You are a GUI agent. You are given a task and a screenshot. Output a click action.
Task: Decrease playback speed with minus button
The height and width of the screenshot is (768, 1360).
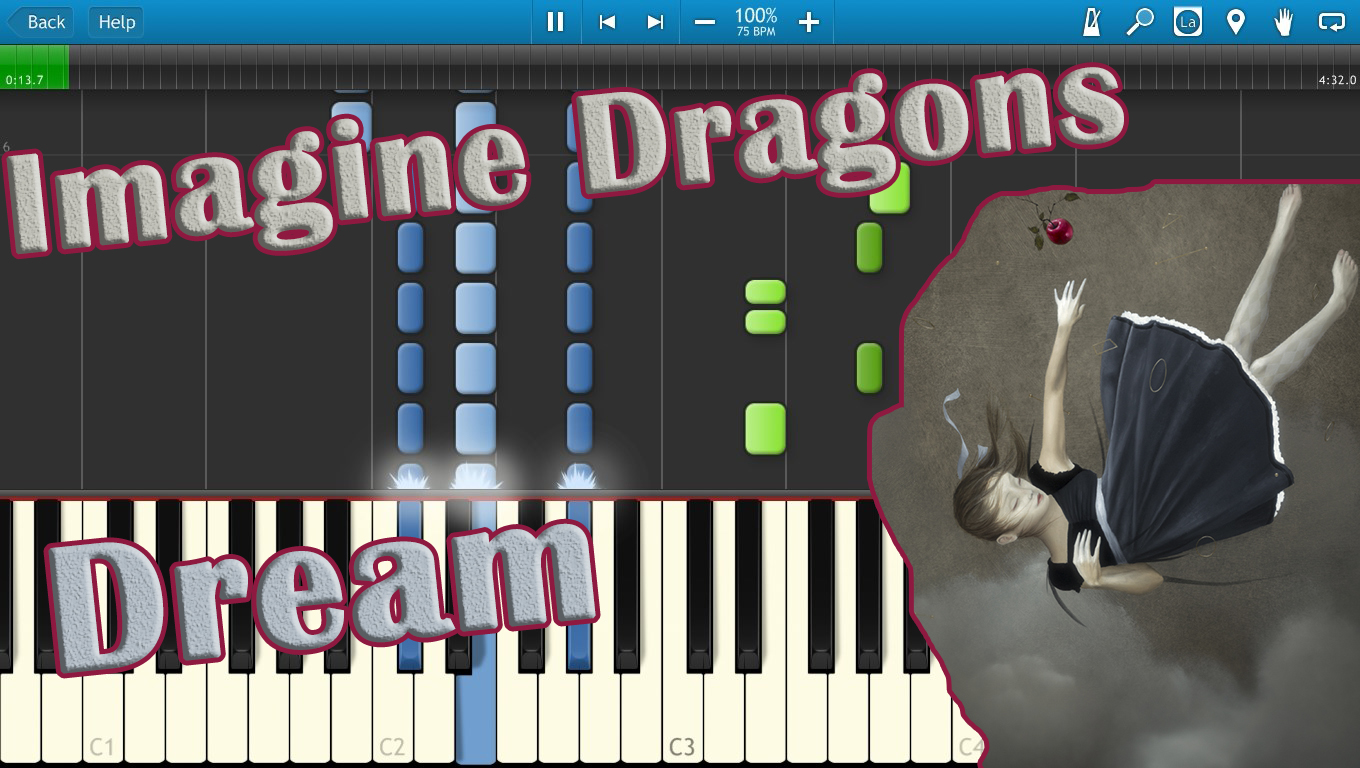(x=705, y=22)
